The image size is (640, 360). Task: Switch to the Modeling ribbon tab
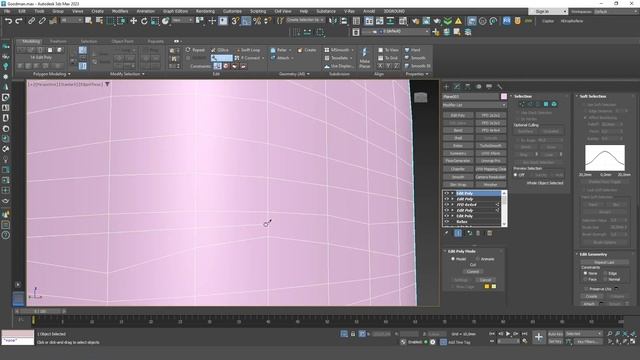pyautogui.click(x=31, y=41)
